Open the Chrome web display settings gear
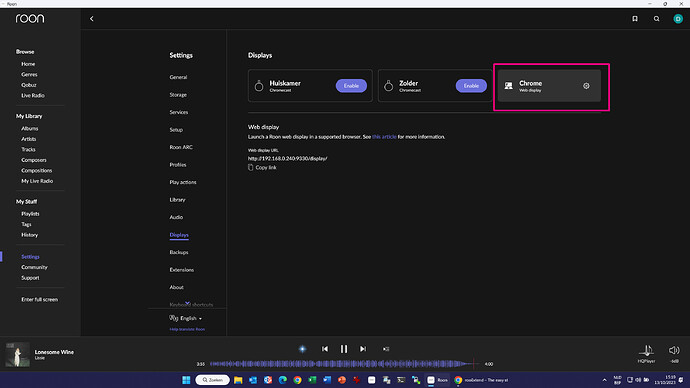690x388 pixels. (x=586, y=86)
